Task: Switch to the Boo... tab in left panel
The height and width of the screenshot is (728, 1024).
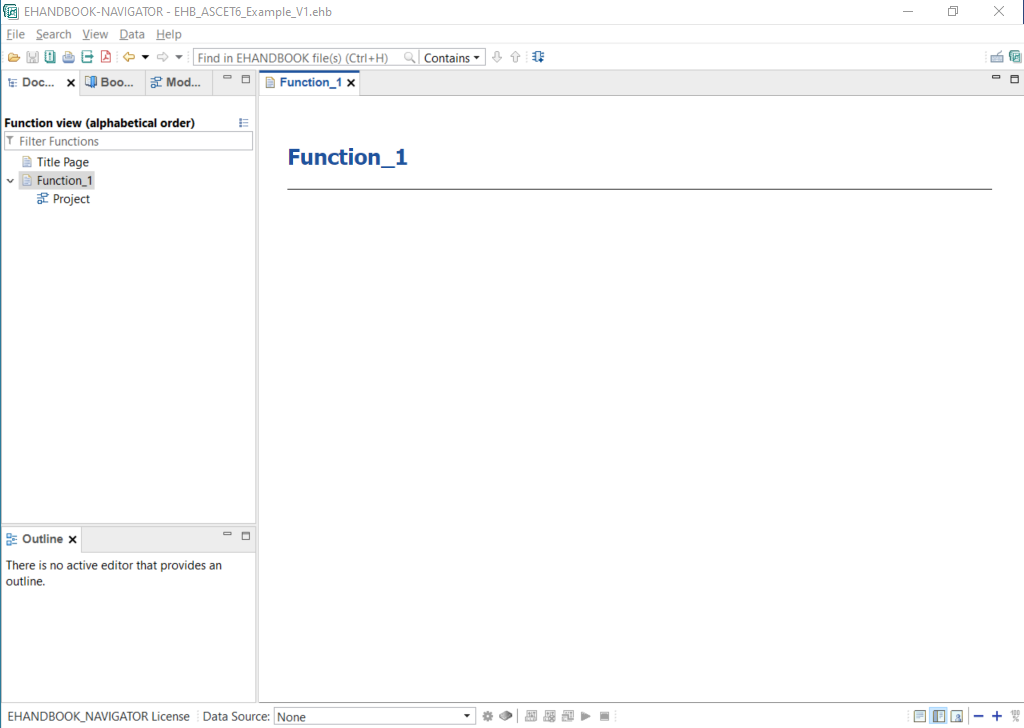Action: click(x=110, y=83)
